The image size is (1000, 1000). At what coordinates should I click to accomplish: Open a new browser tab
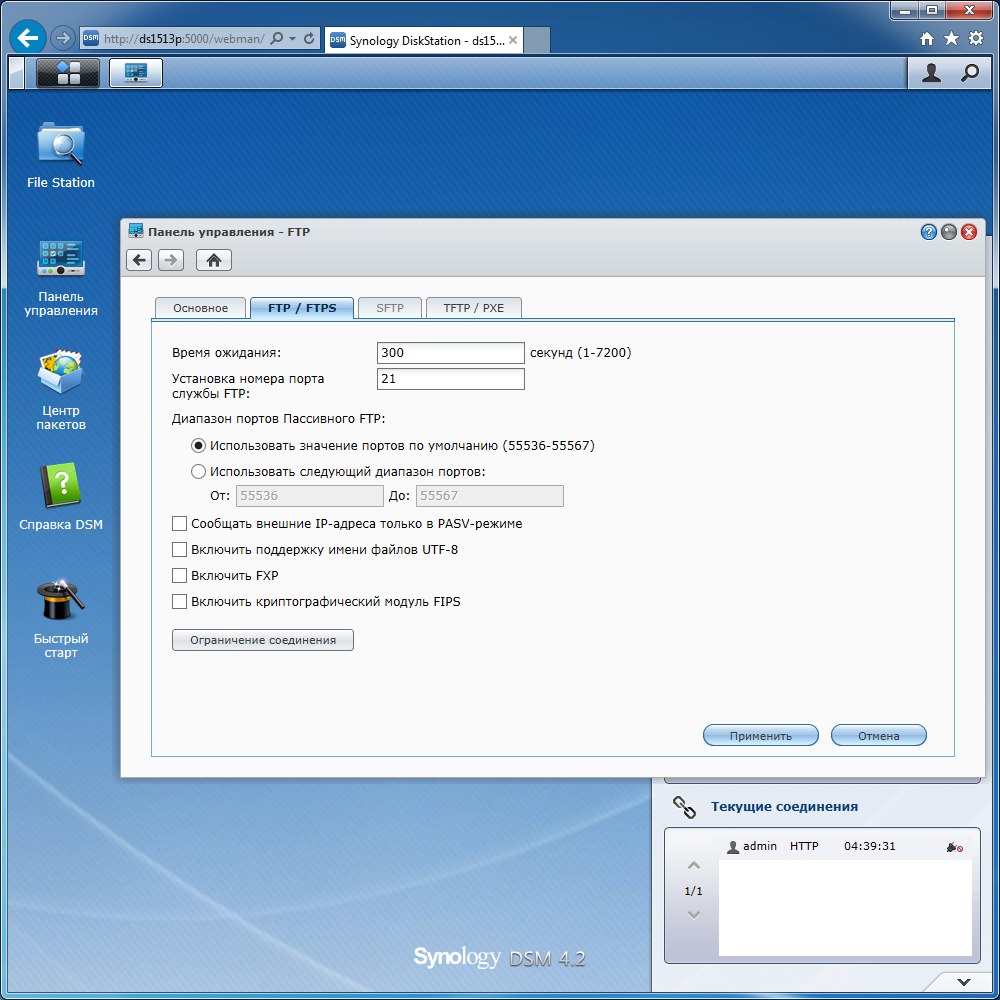537,41
